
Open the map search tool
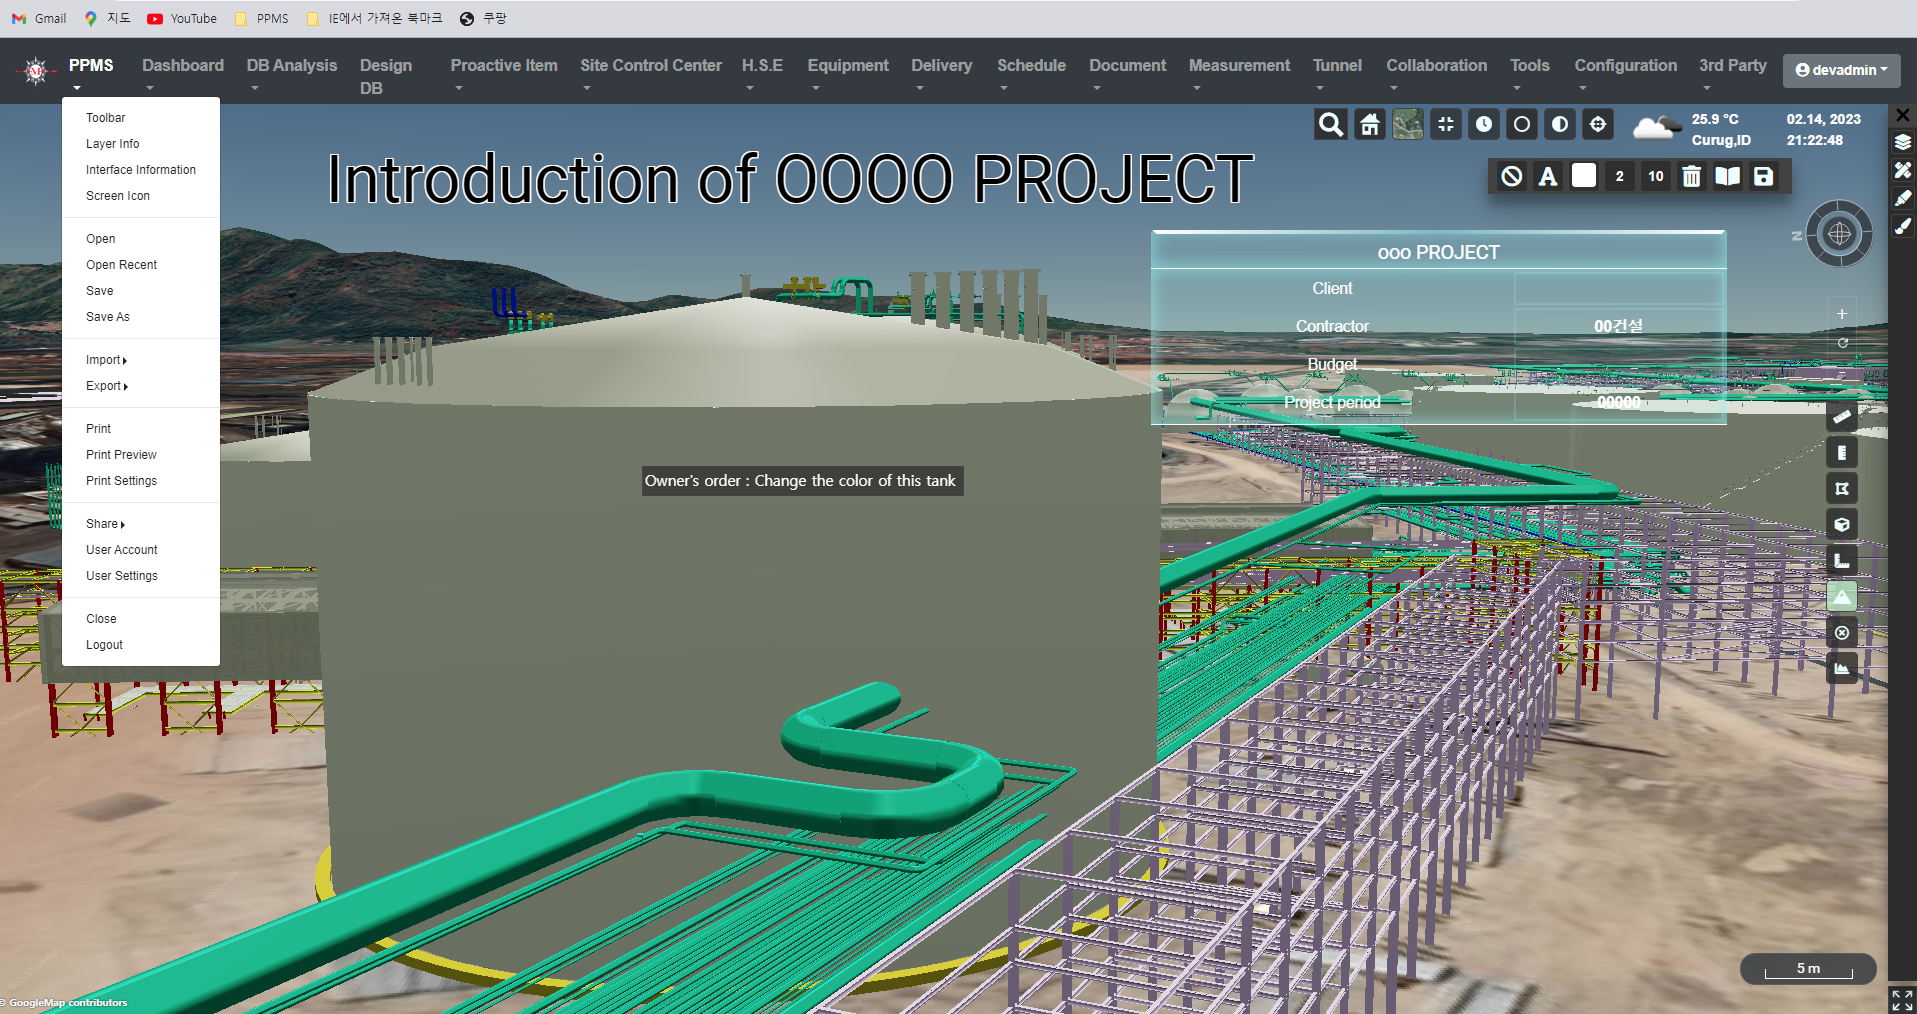(x=1331, y=125)
